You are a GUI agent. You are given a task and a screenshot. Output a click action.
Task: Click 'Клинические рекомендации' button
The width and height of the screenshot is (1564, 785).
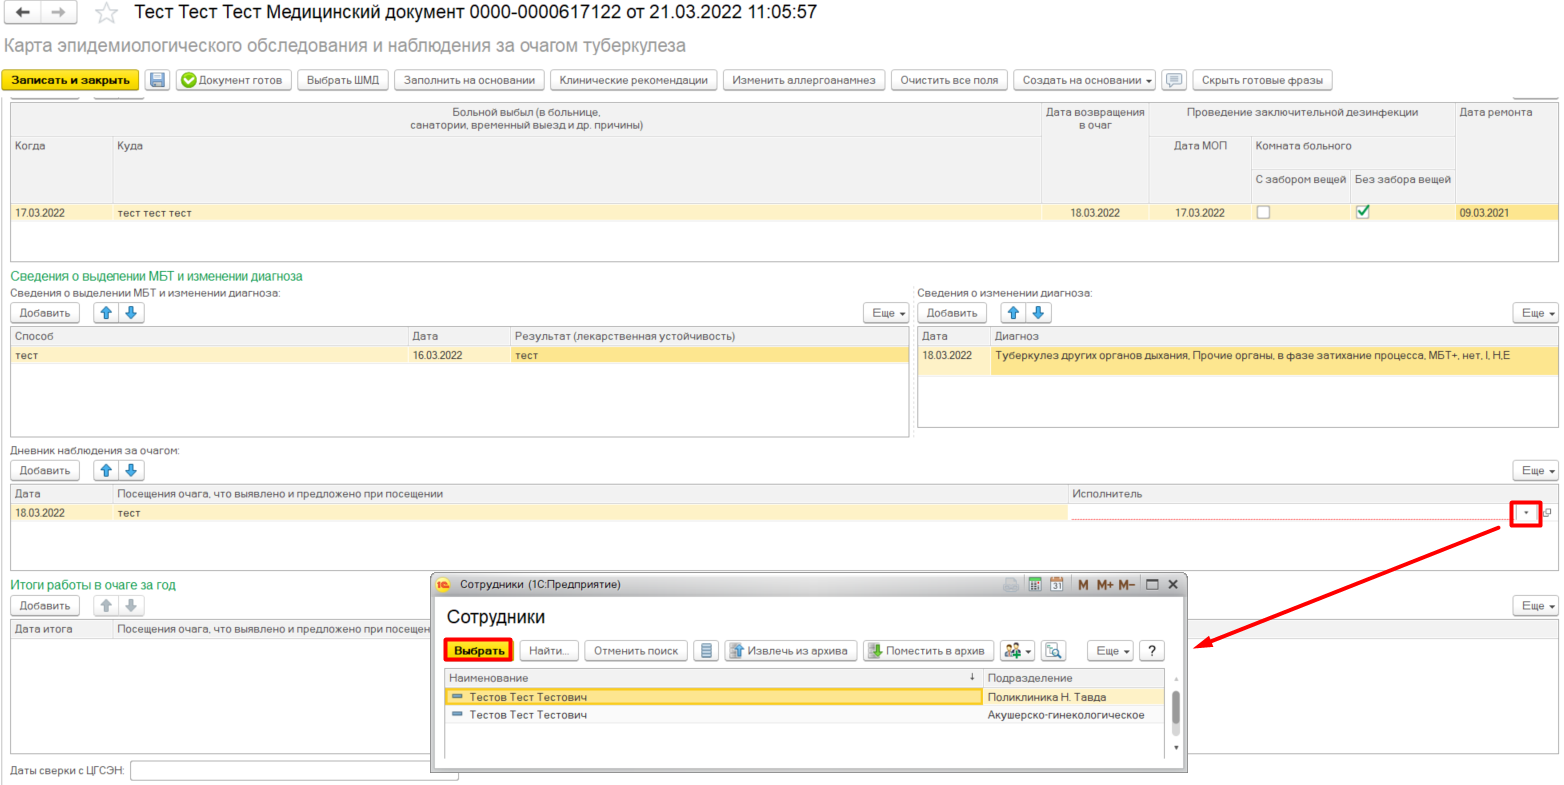(633, 80)
